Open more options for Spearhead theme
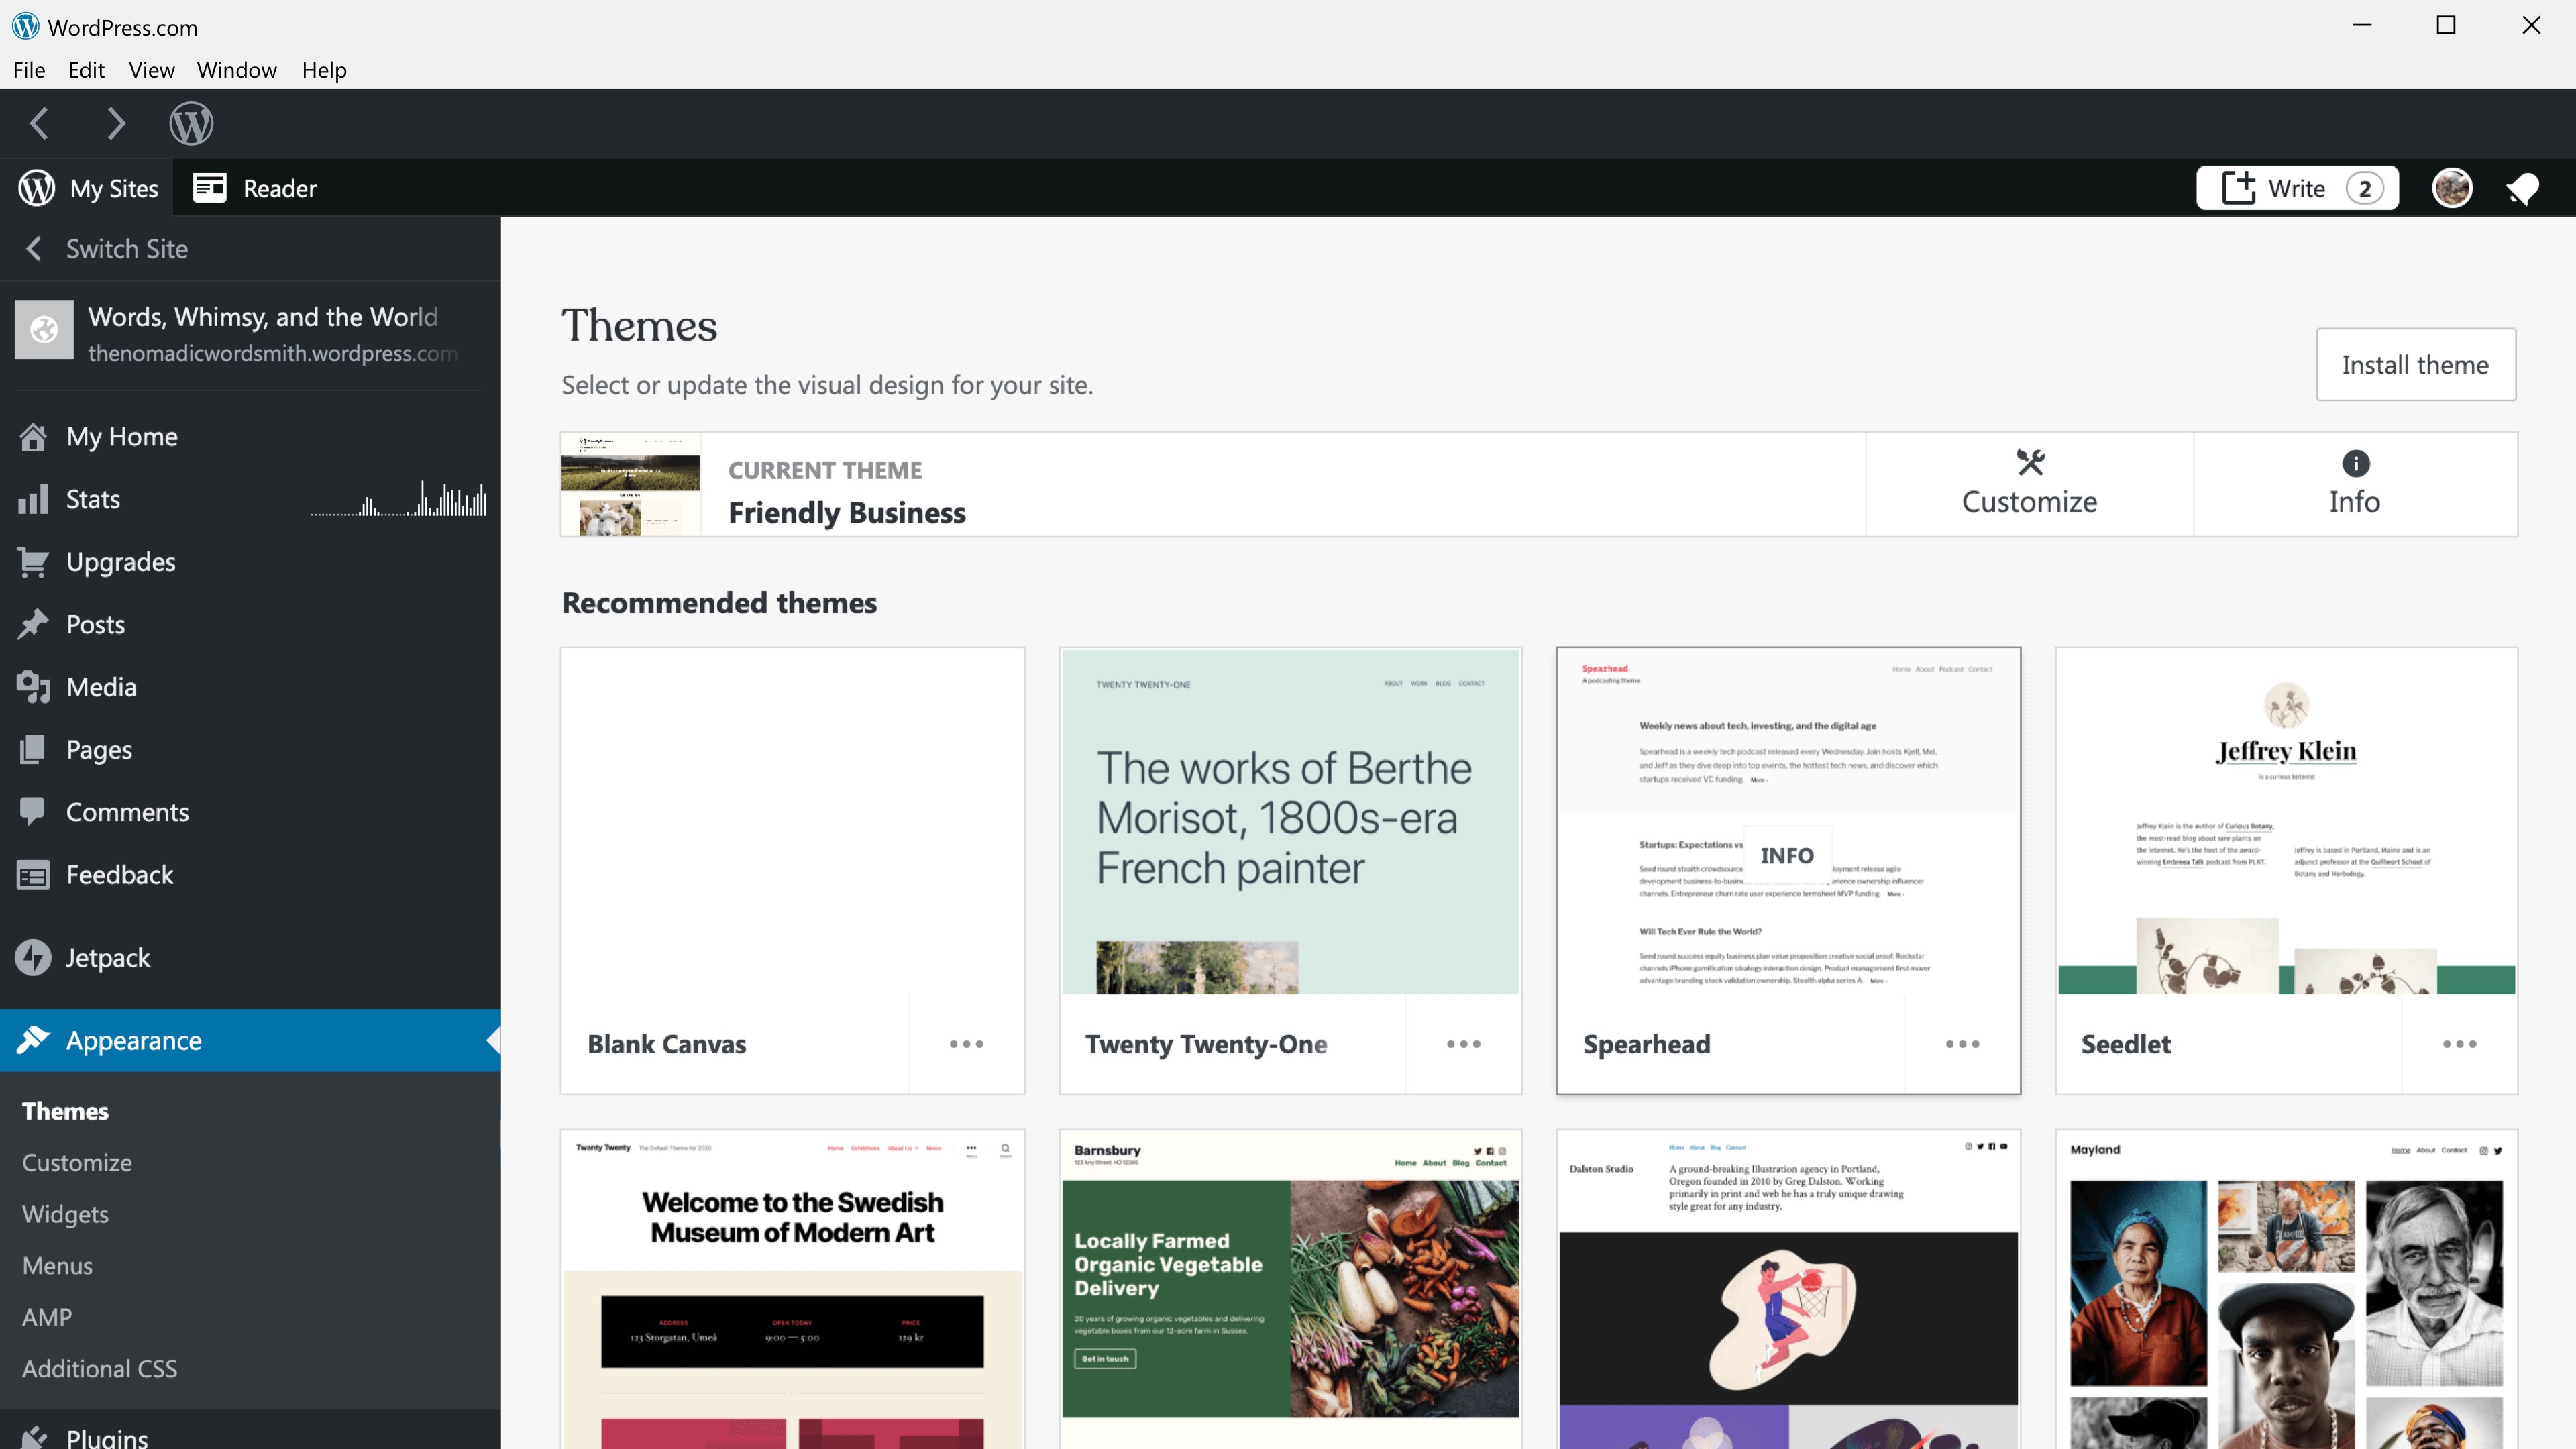This screenshot has height=1449, width=2576. pyautogui.click(x=1962, y=1043)
